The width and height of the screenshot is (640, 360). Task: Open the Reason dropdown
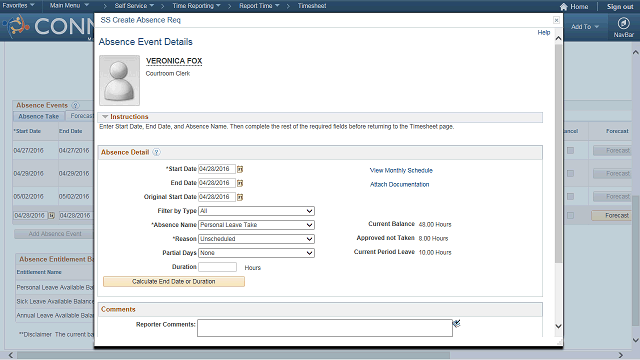[x=256, y=239]
